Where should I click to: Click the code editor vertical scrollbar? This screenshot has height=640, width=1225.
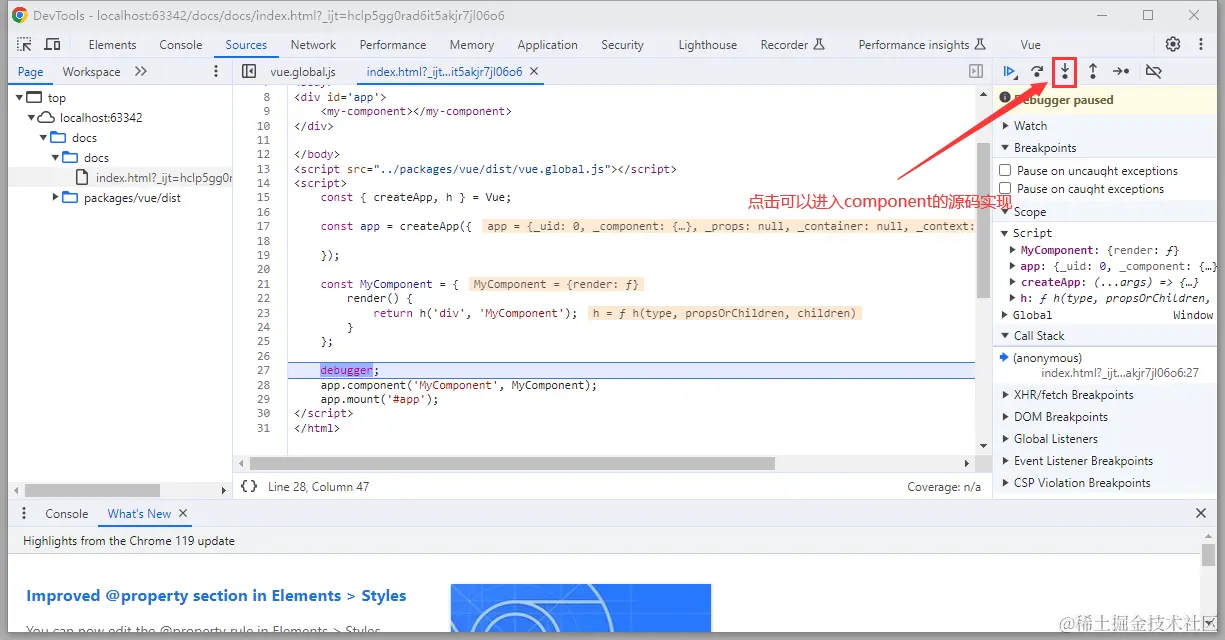[x=983, y=220]
